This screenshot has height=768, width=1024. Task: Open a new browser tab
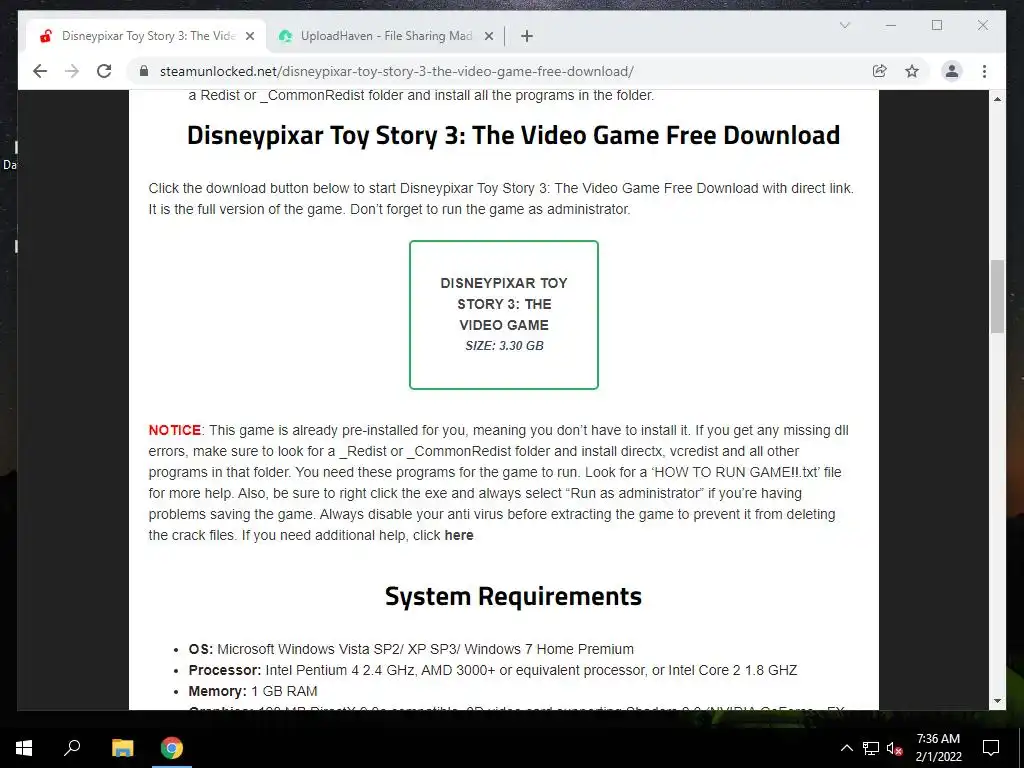click(x=527, y=36)
